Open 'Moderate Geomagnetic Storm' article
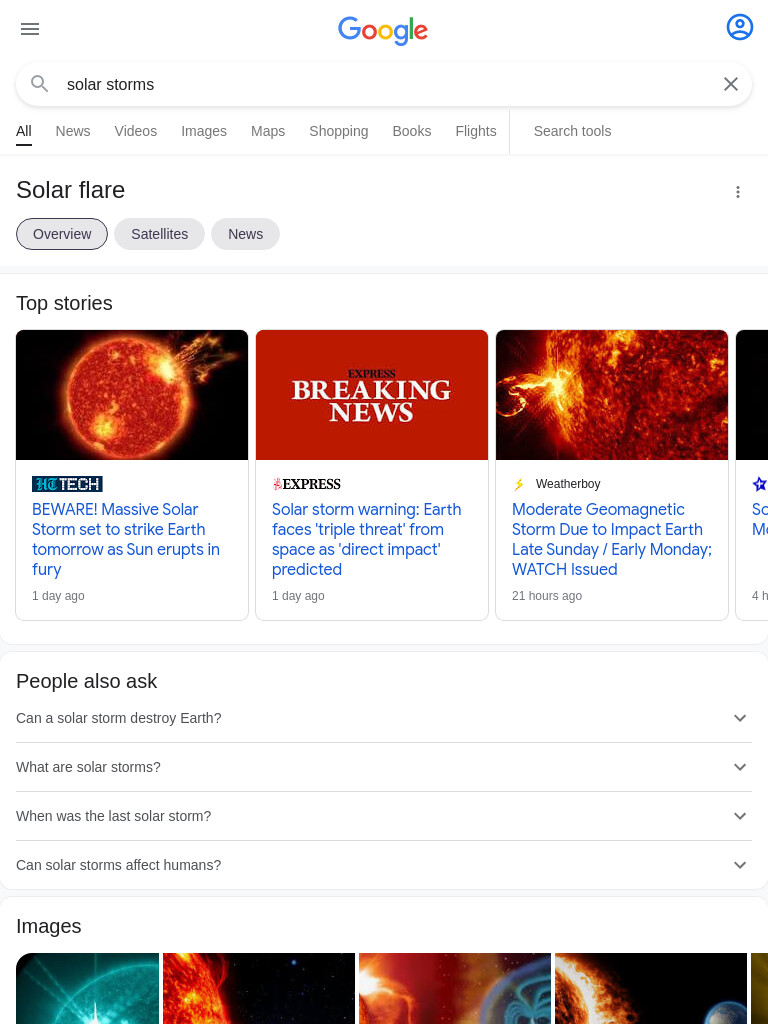 click(x=612, y=539)
